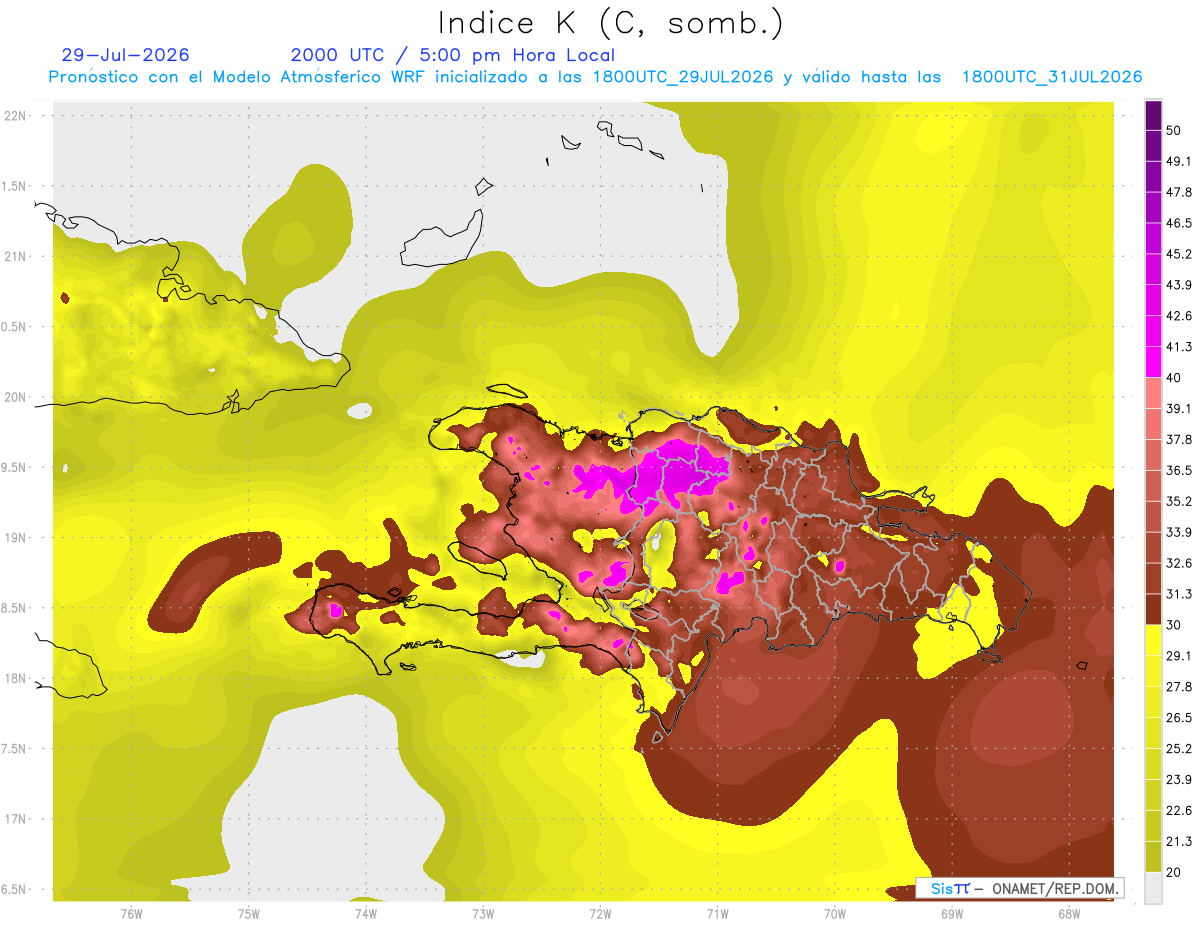Pick the dark brown legend band between 30 and 31.3
This screenshot has width=1200, height=927.
pyautogui.click(x=1153, y=609)
